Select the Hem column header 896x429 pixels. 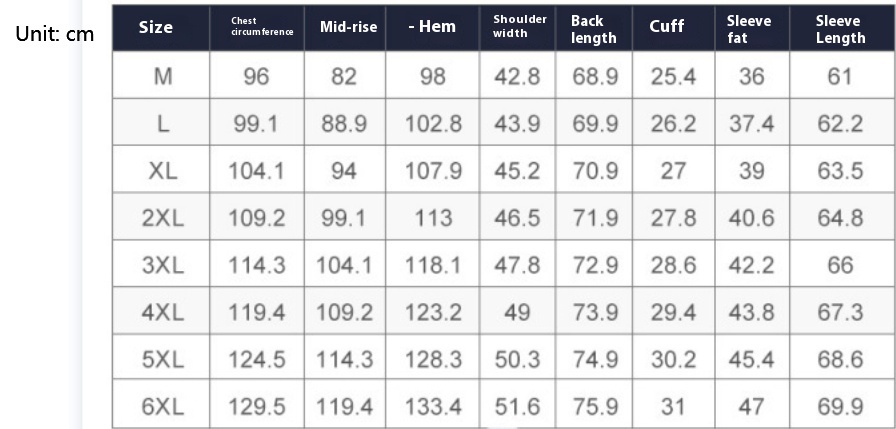click(432, 26)
